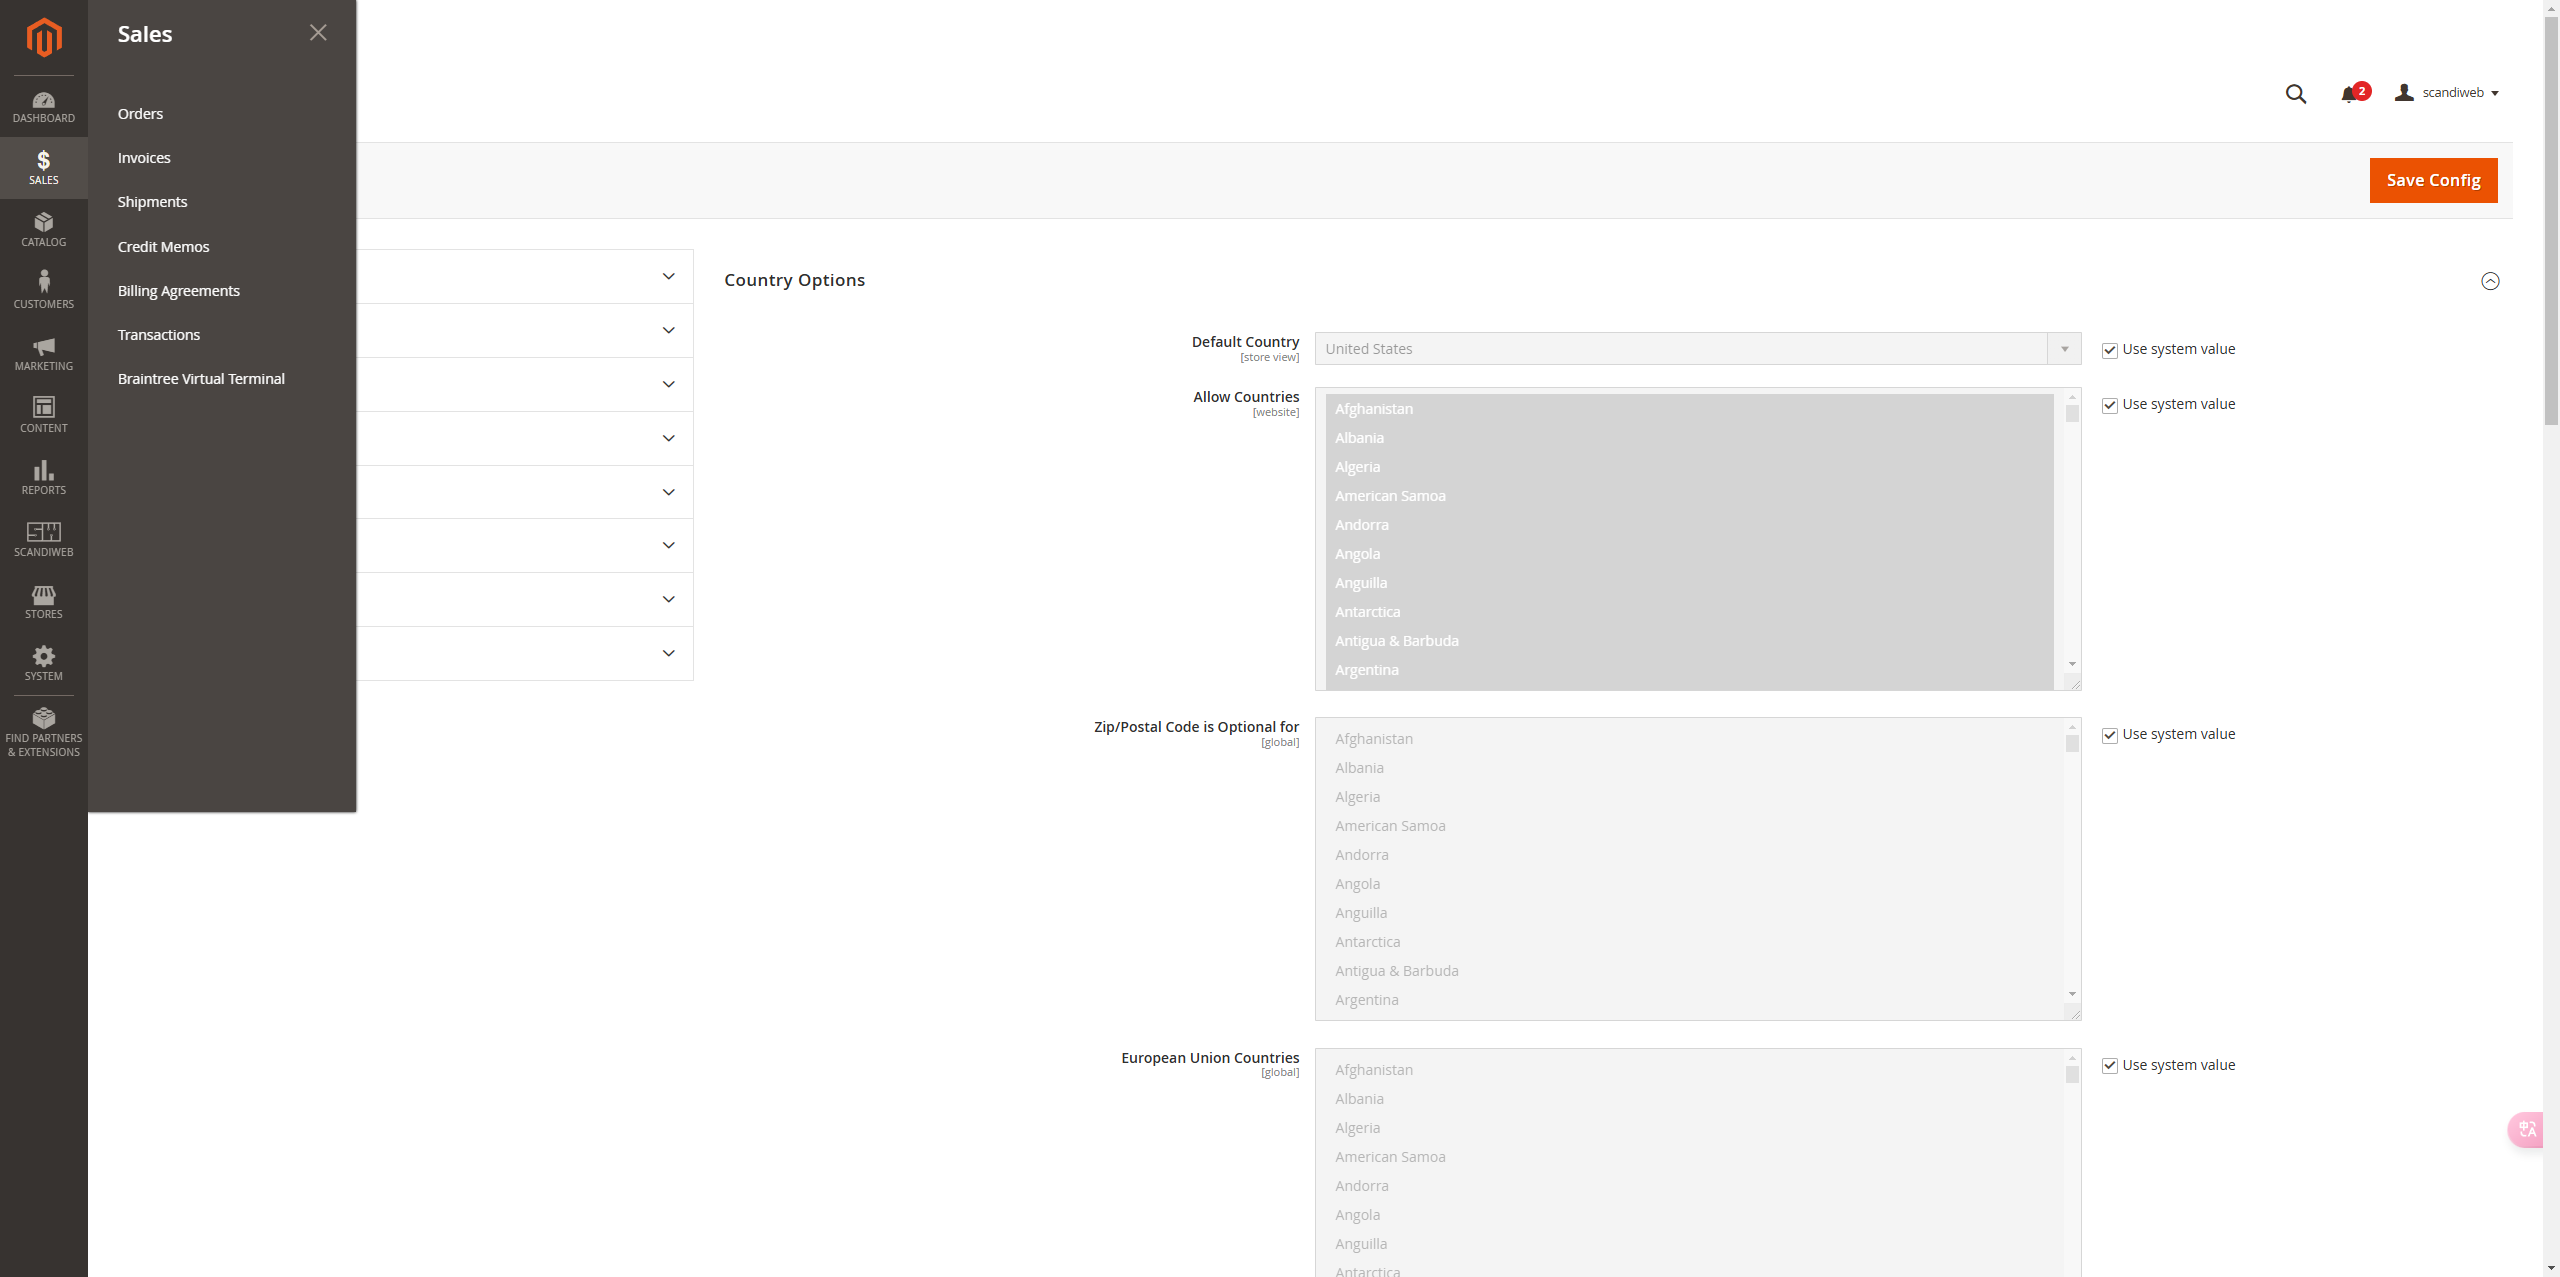Open Credit Memos from Sales menu
The image size is (2560, 1277).
coord(163,247)
